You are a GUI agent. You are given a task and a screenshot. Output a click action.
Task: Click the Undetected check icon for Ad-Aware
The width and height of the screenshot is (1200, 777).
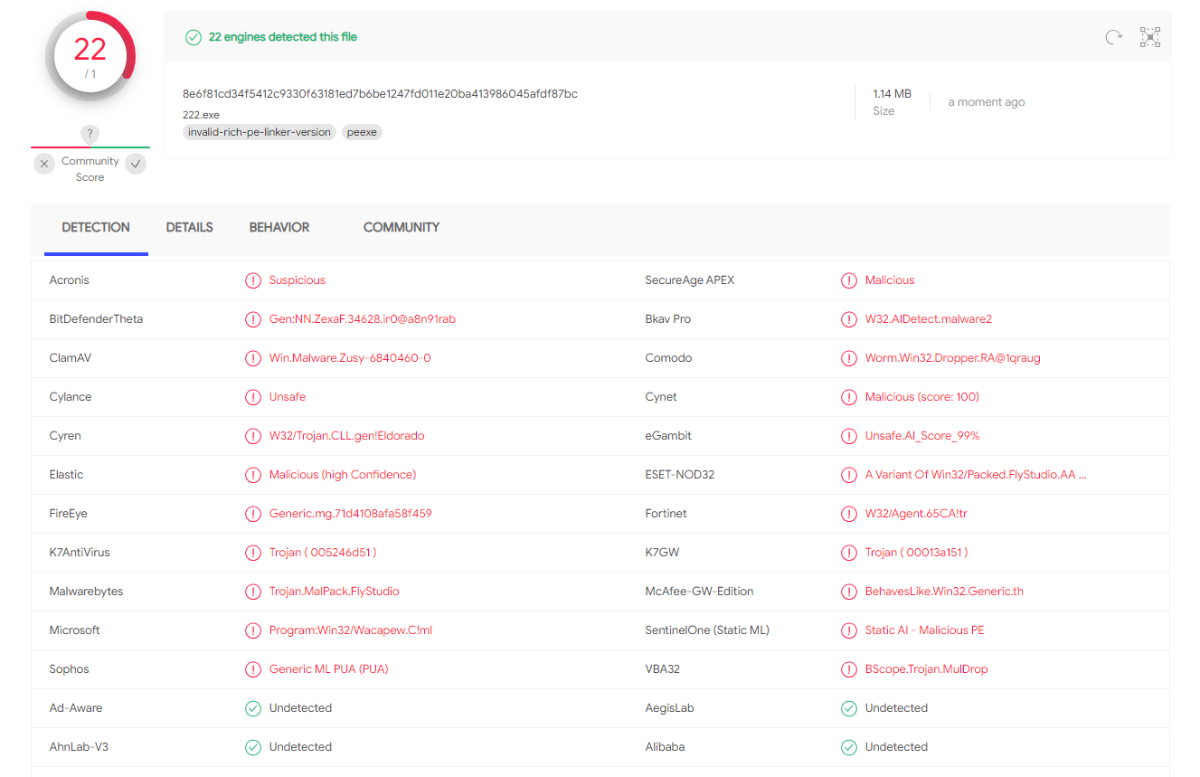pos(253,709)
